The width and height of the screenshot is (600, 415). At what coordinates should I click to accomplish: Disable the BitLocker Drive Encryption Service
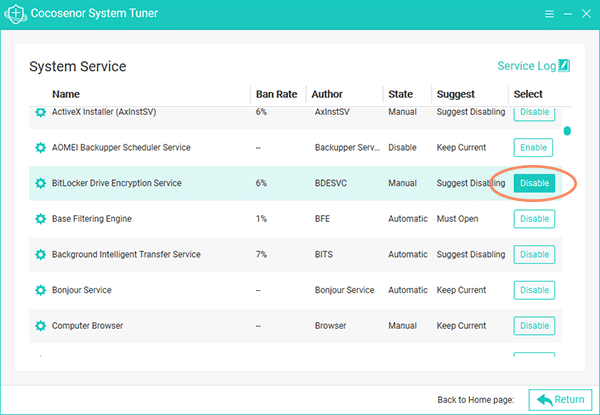pyautogui.click(x=534, y=183)
